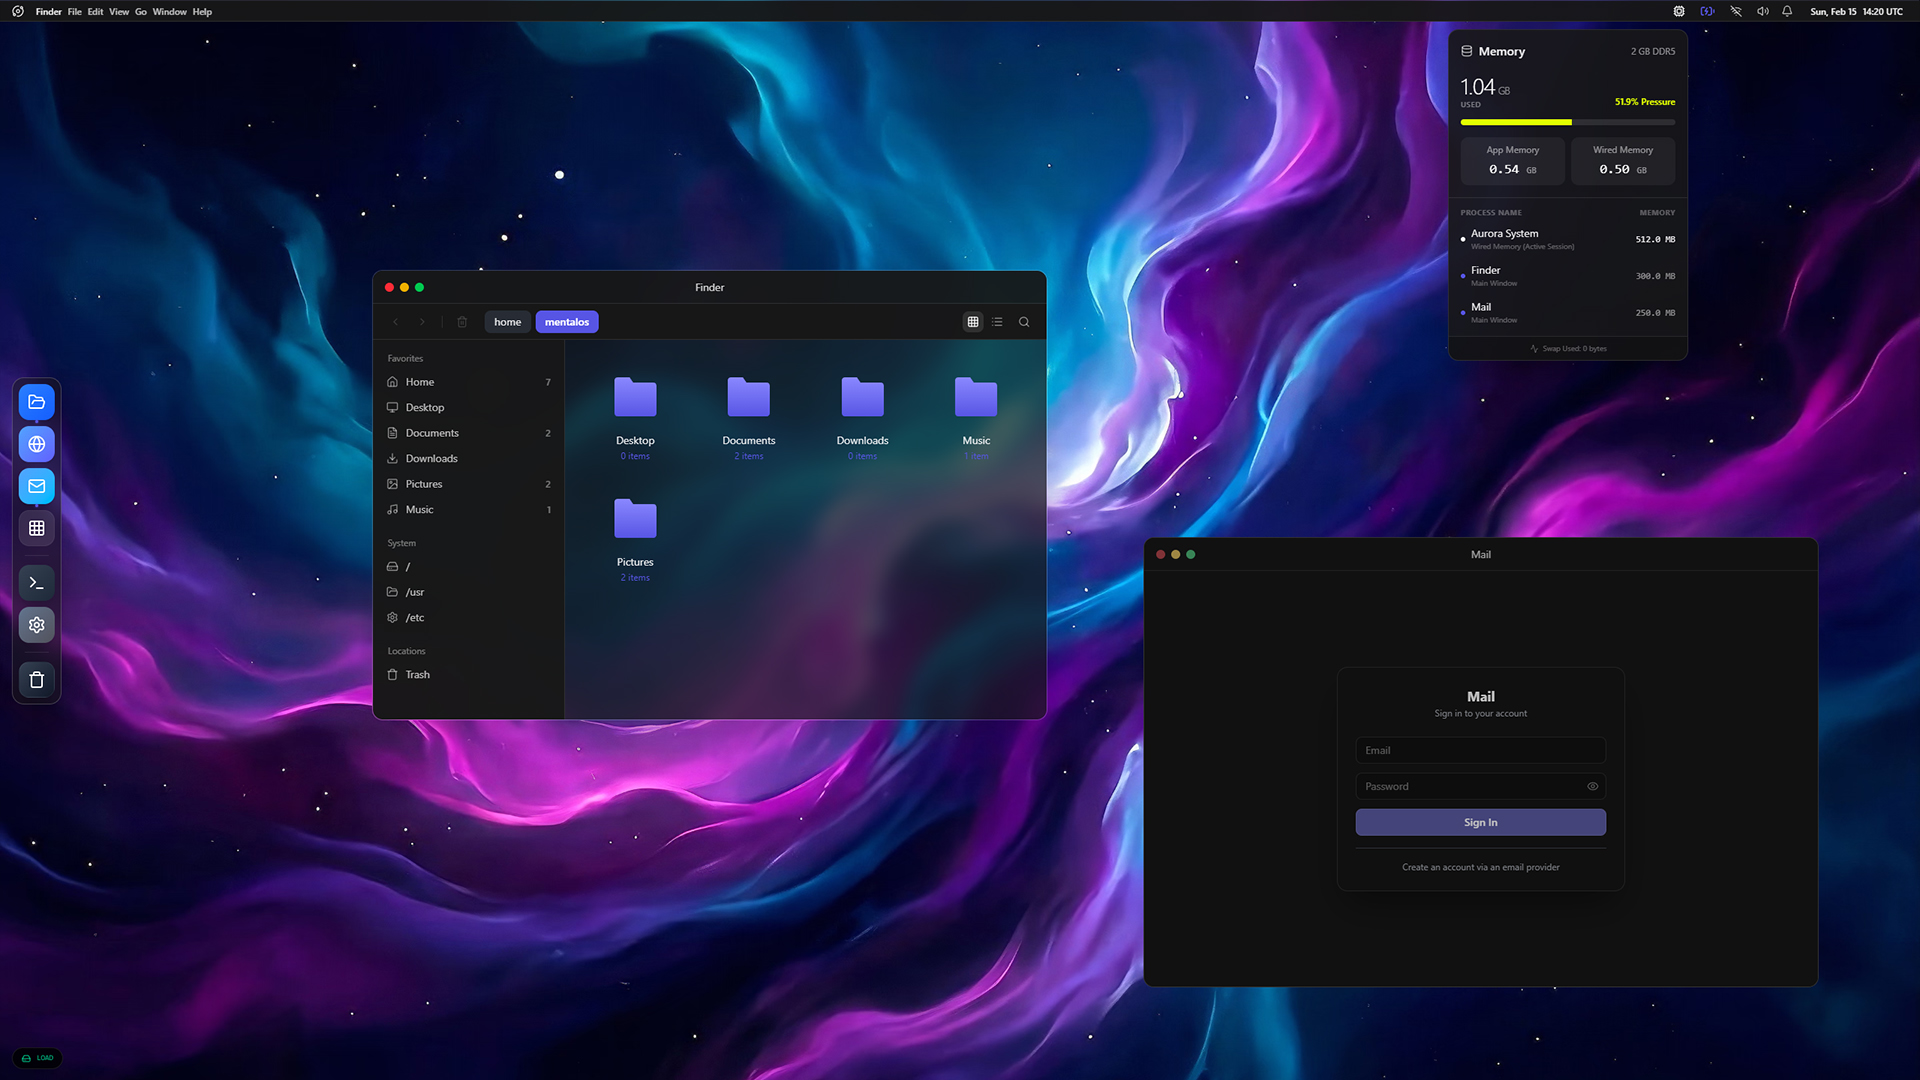
Task: Open the Mail app from the dock
Action: [37, 486]
